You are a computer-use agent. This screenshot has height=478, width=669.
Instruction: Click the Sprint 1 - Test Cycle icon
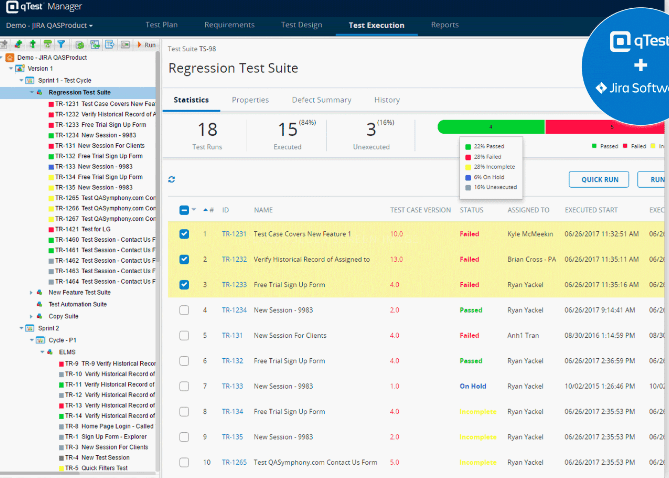[x=30, y=80]
